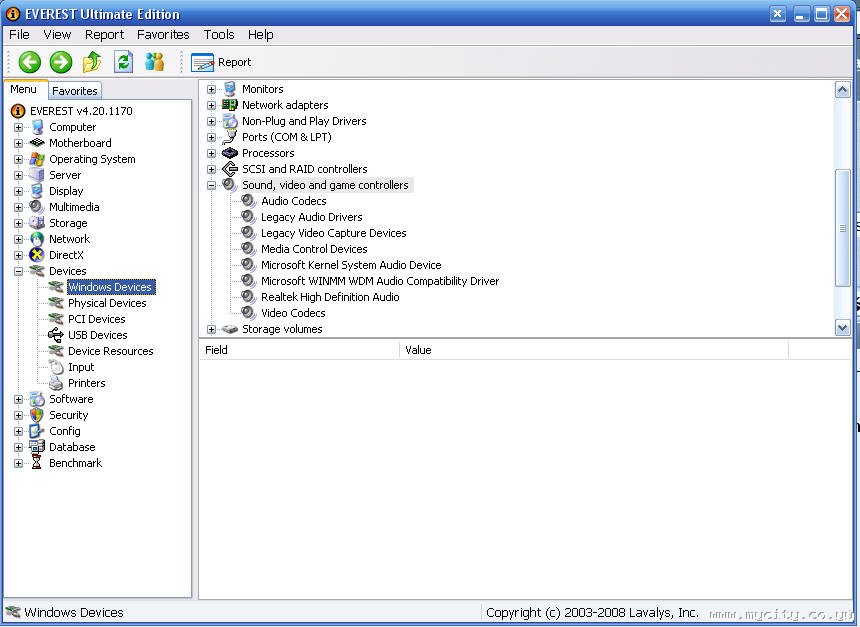
Task: Collapse the Devices node in menu
Action: [x=18, y=271]
